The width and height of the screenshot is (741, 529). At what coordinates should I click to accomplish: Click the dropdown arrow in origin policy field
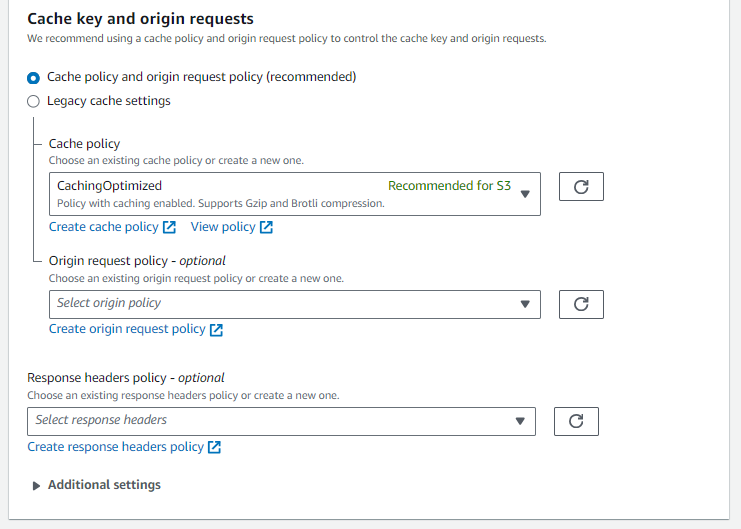[x=525, y=304]
